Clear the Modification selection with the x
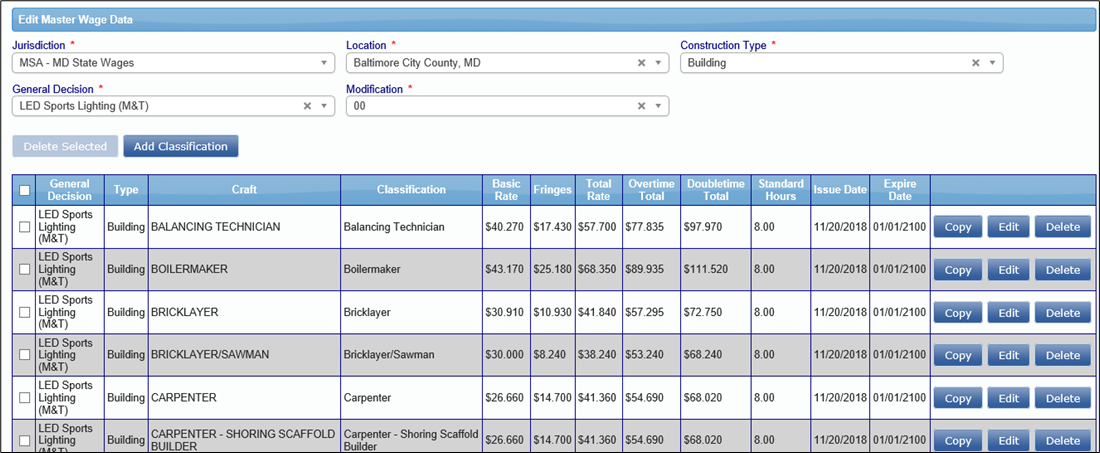The width and height of the screenshot is (1100, 453). point(641,106)
